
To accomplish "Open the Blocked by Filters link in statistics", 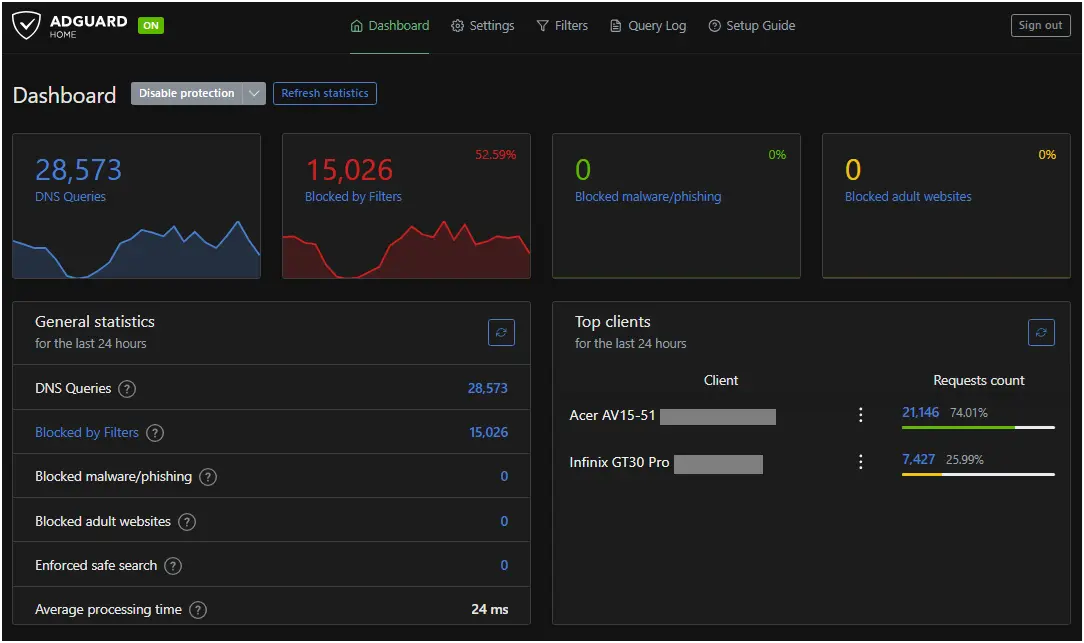I will click(x=86, y=433).
